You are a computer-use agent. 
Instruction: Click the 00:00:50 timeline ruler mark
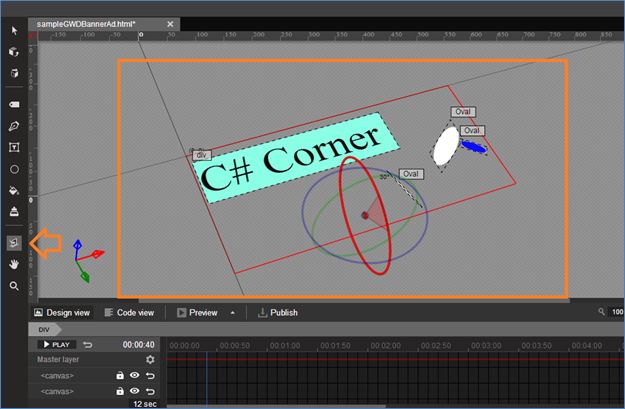(x=234, y=345)
